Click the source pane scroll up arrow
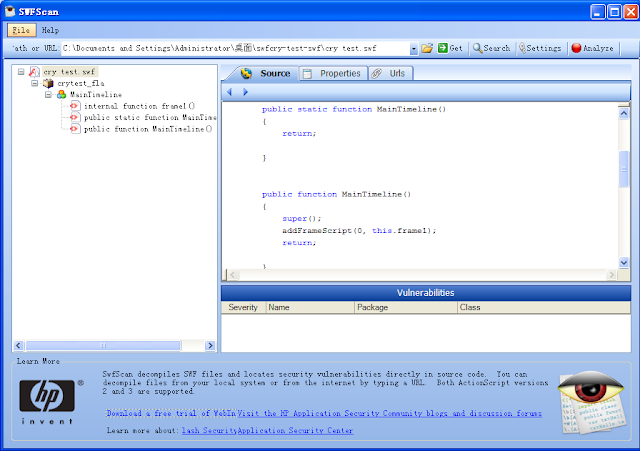 click(x=623, y=113)
